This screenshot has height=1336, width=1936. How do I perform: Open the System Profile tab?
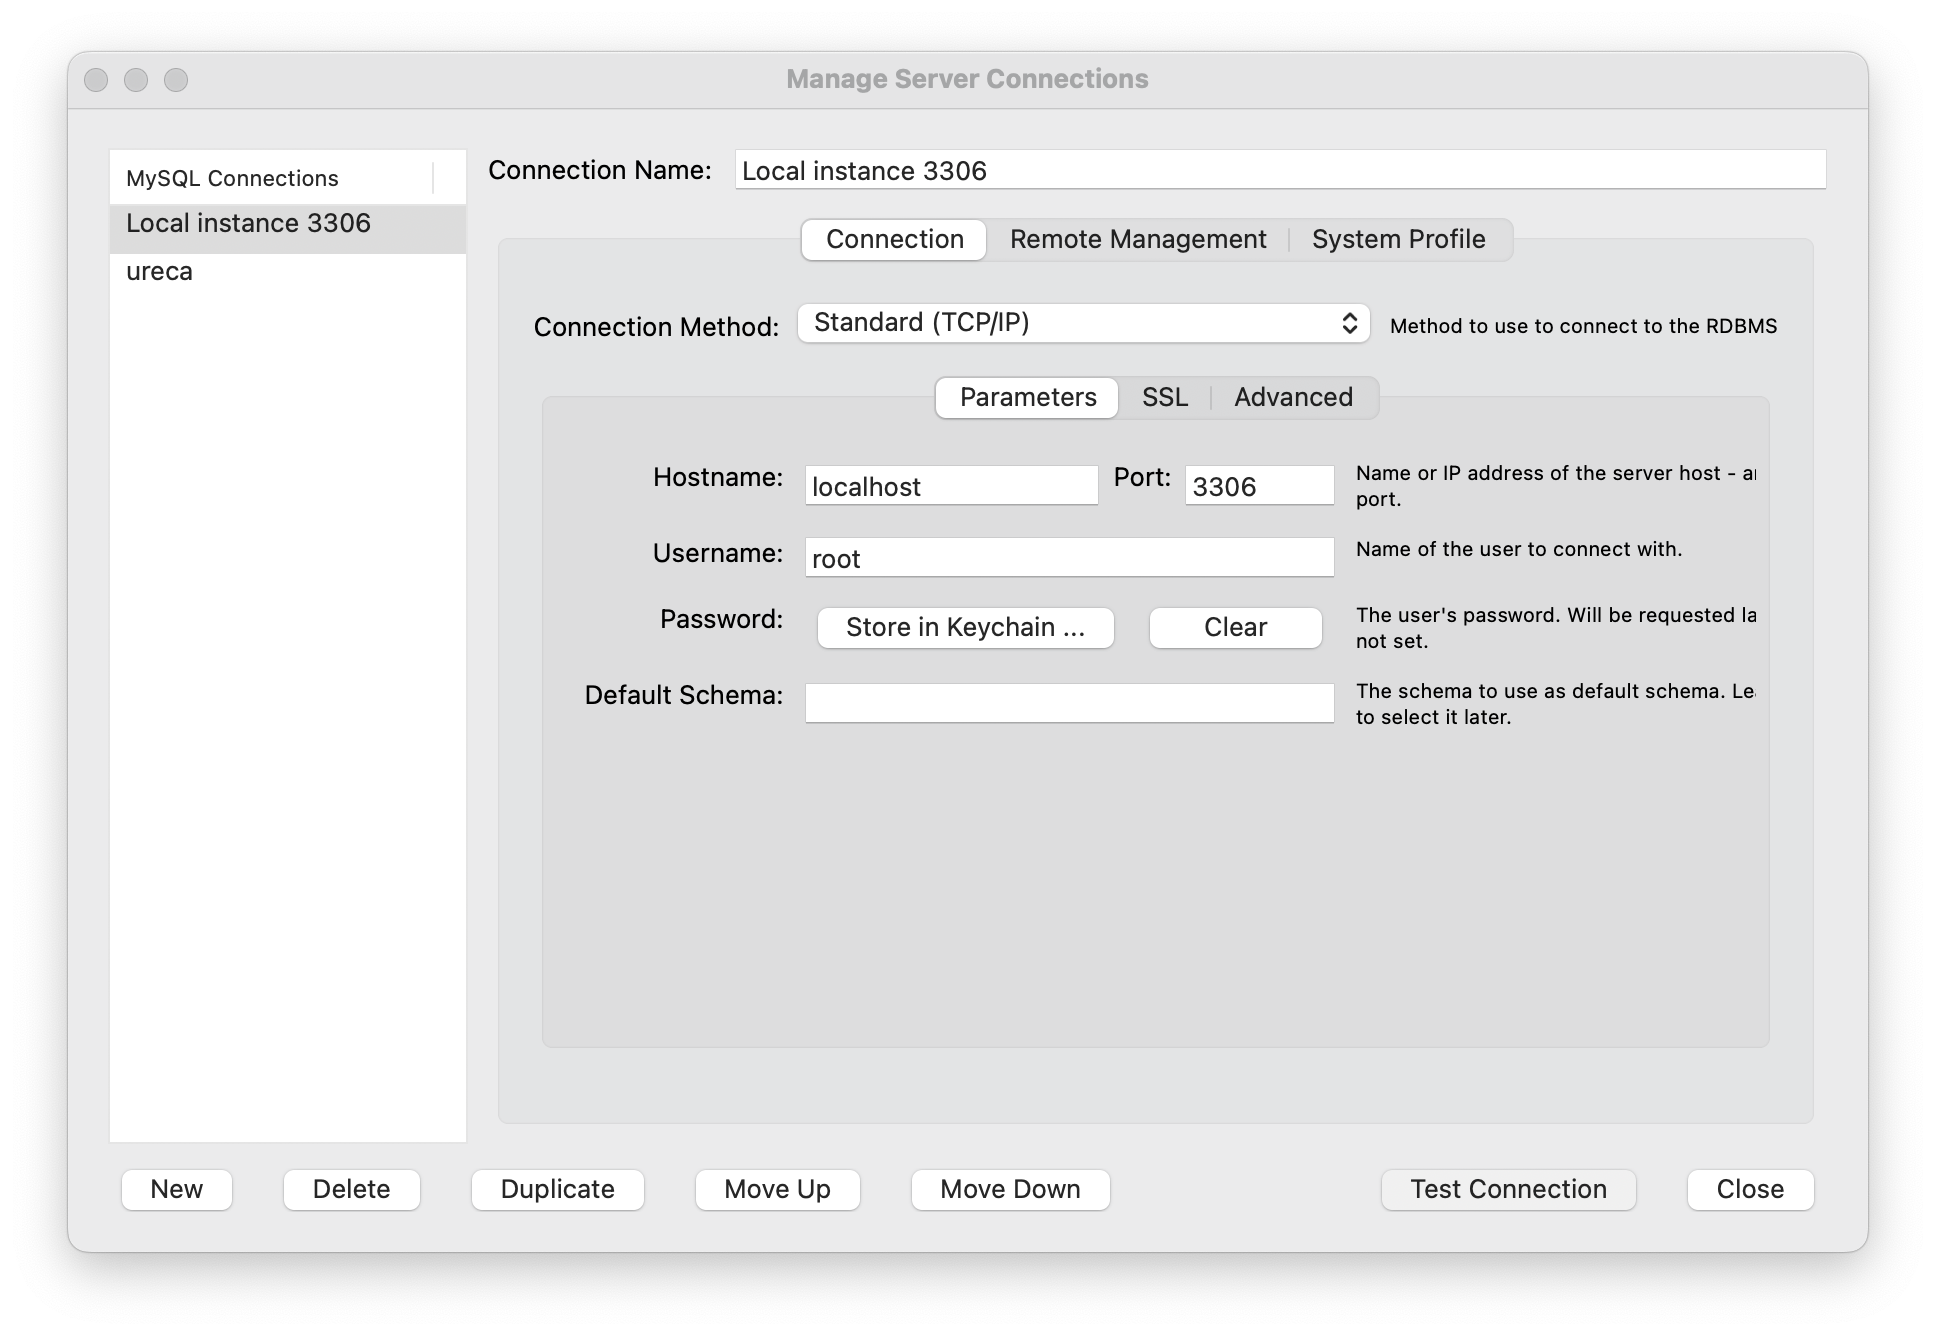tap(1398, 240)
